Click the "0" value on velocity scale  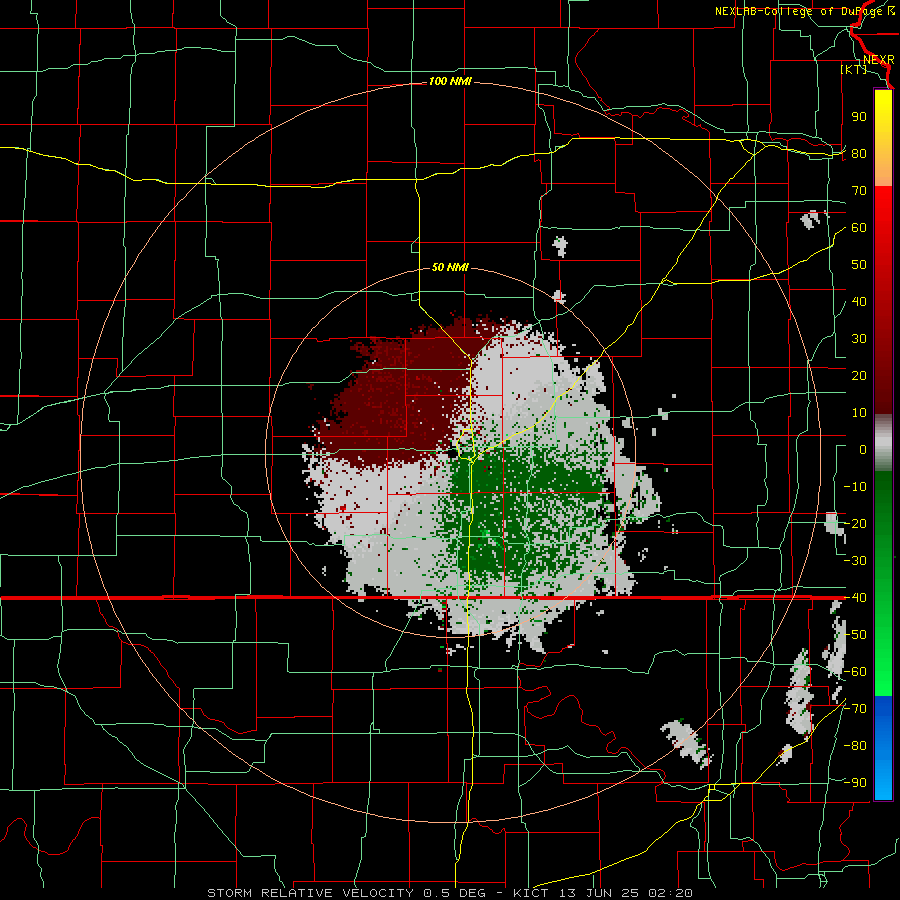tap(863, 450)
